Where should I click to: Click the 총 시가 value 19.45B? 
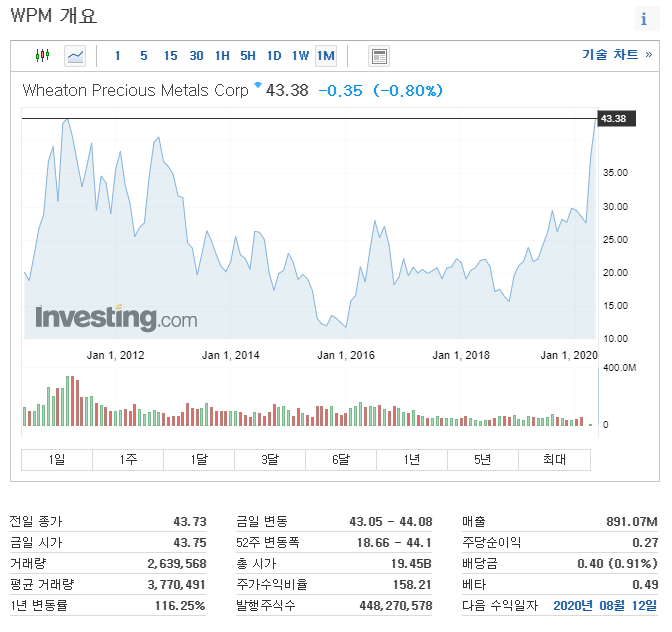point(411,563)
